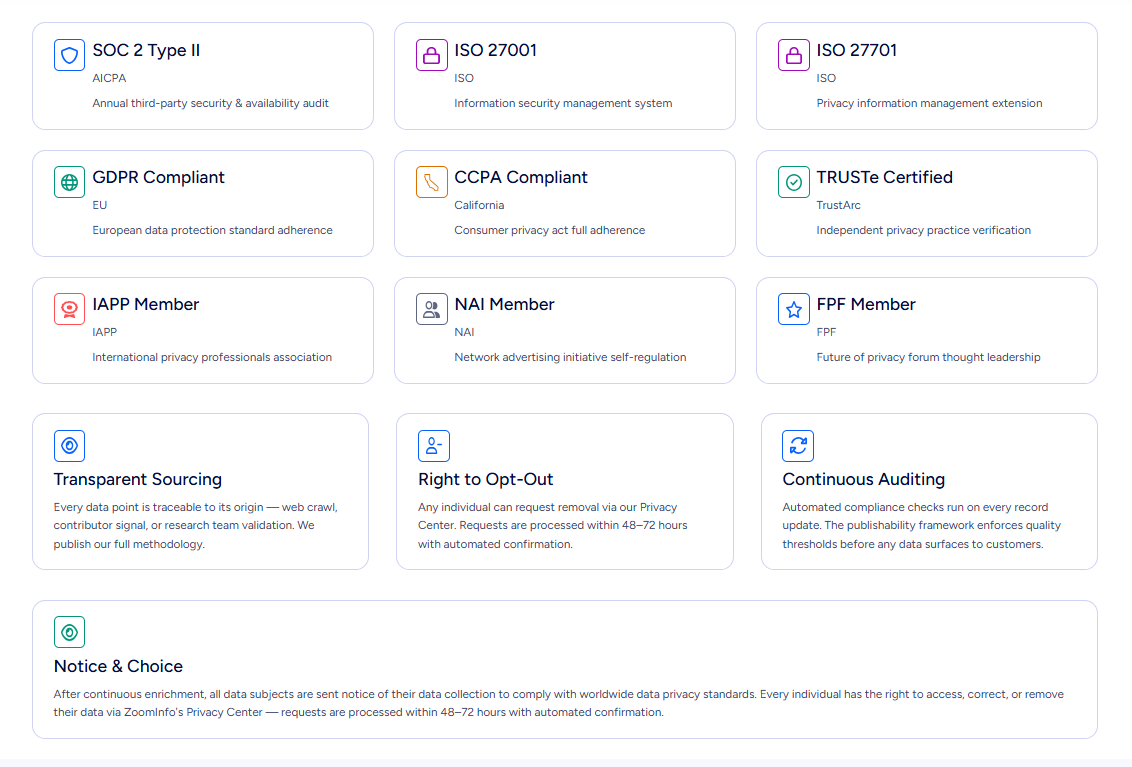The image size is (1132, 767).
Task: Open the GDPR Compliant card title
Action: (x=158, y=177)
